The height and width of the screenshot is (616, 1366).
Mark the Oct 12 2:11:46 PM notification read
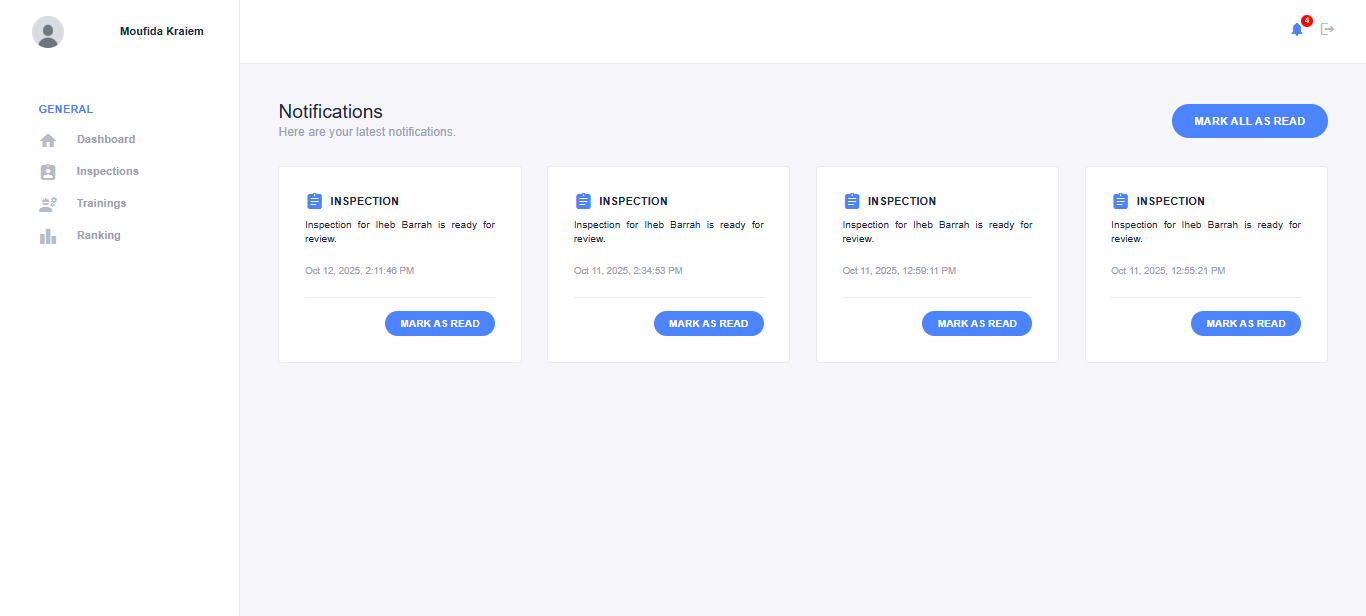(x=440, y=324)
